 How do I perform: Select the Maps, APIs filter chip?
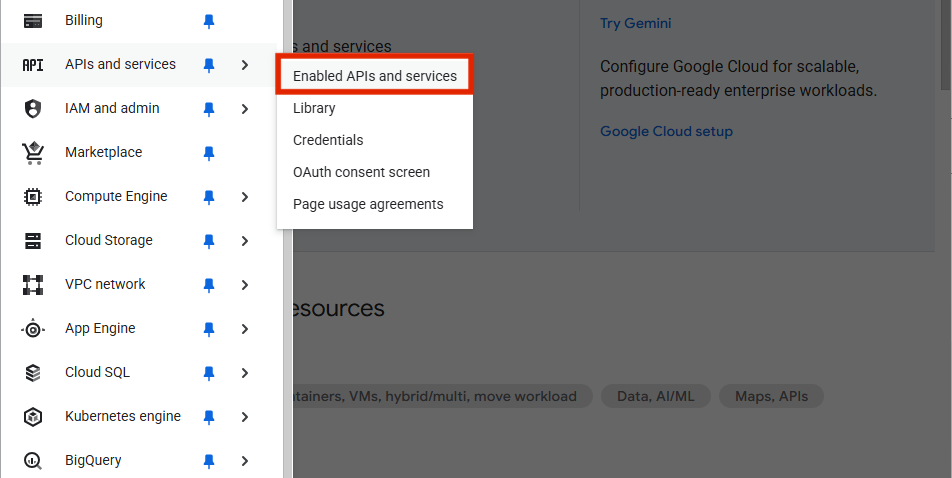[x=771, y=396]
